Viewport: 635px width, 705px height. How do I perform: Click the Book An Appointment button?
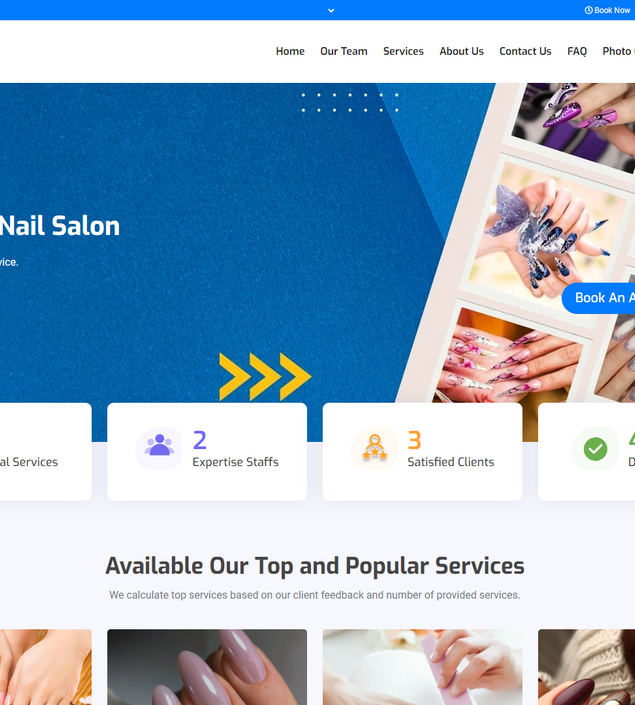[599, 298]
